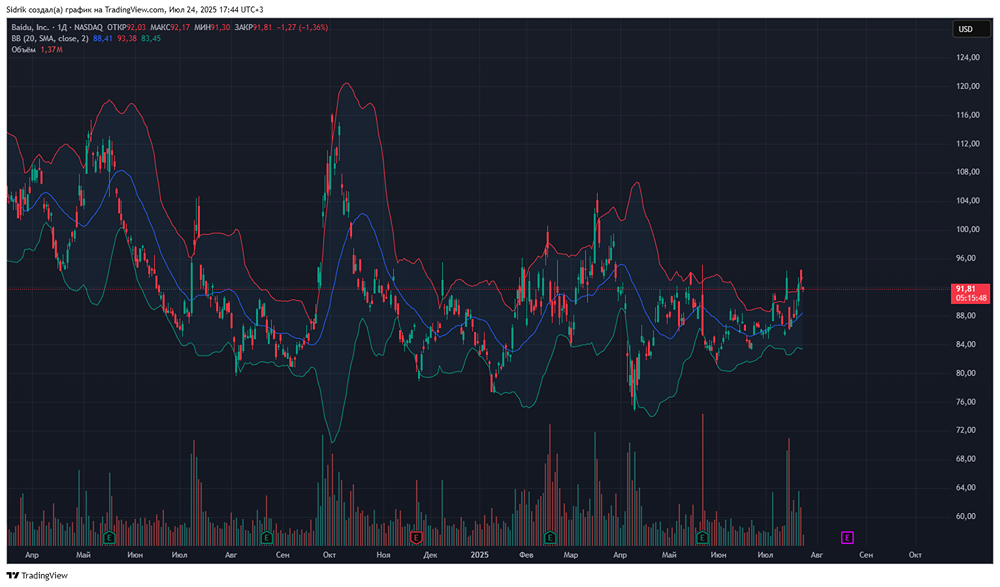
Task: Click the 84,00 price axis label
Action: (x=967, y=344)
